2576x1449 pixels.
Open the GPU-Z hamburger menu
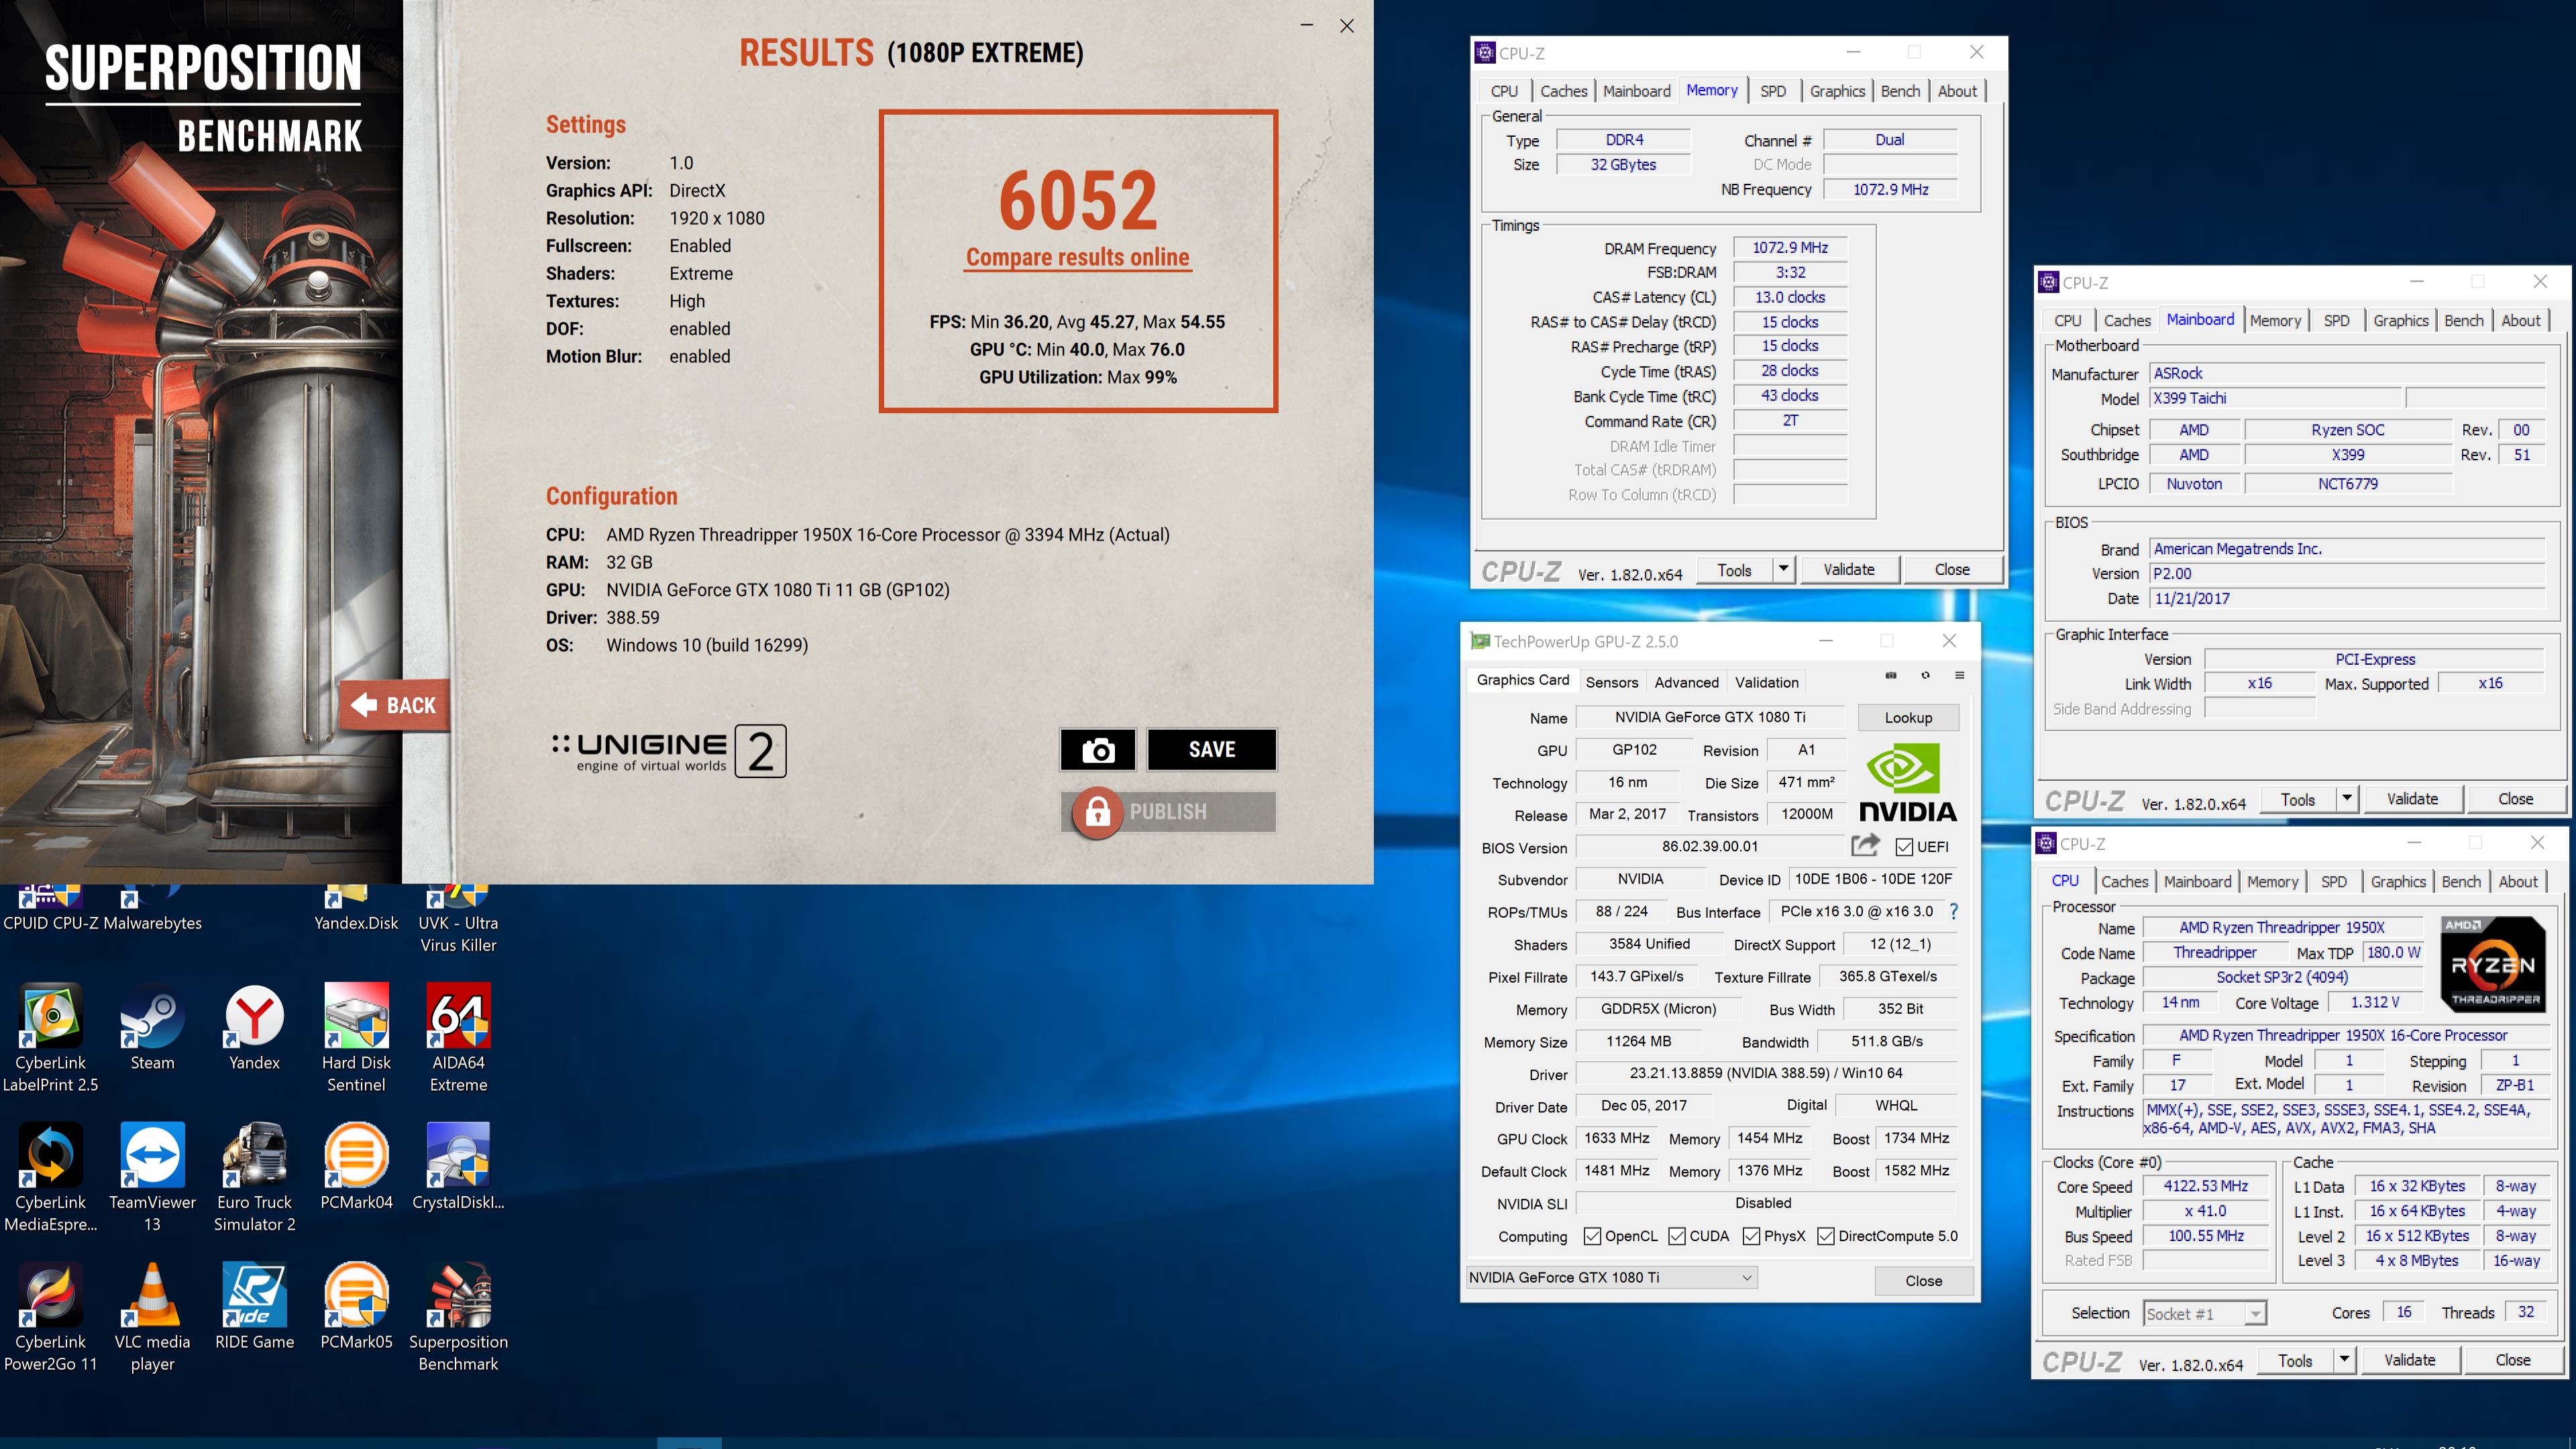[1959, 675]
